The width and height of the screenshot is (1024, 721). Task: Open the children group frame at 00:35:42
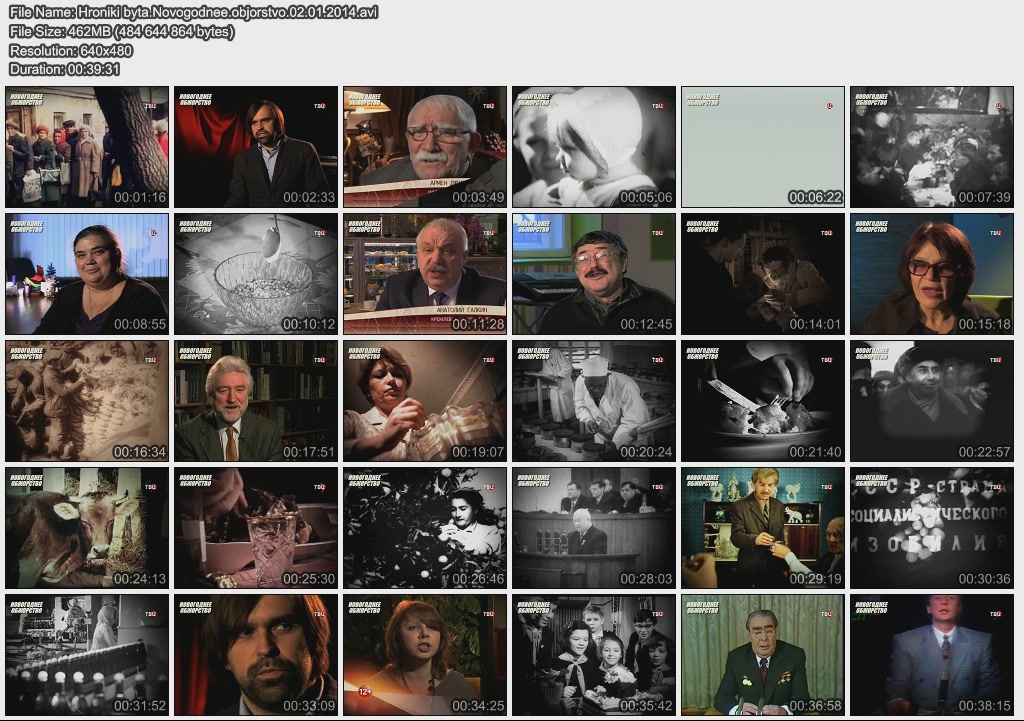point(594,655)
